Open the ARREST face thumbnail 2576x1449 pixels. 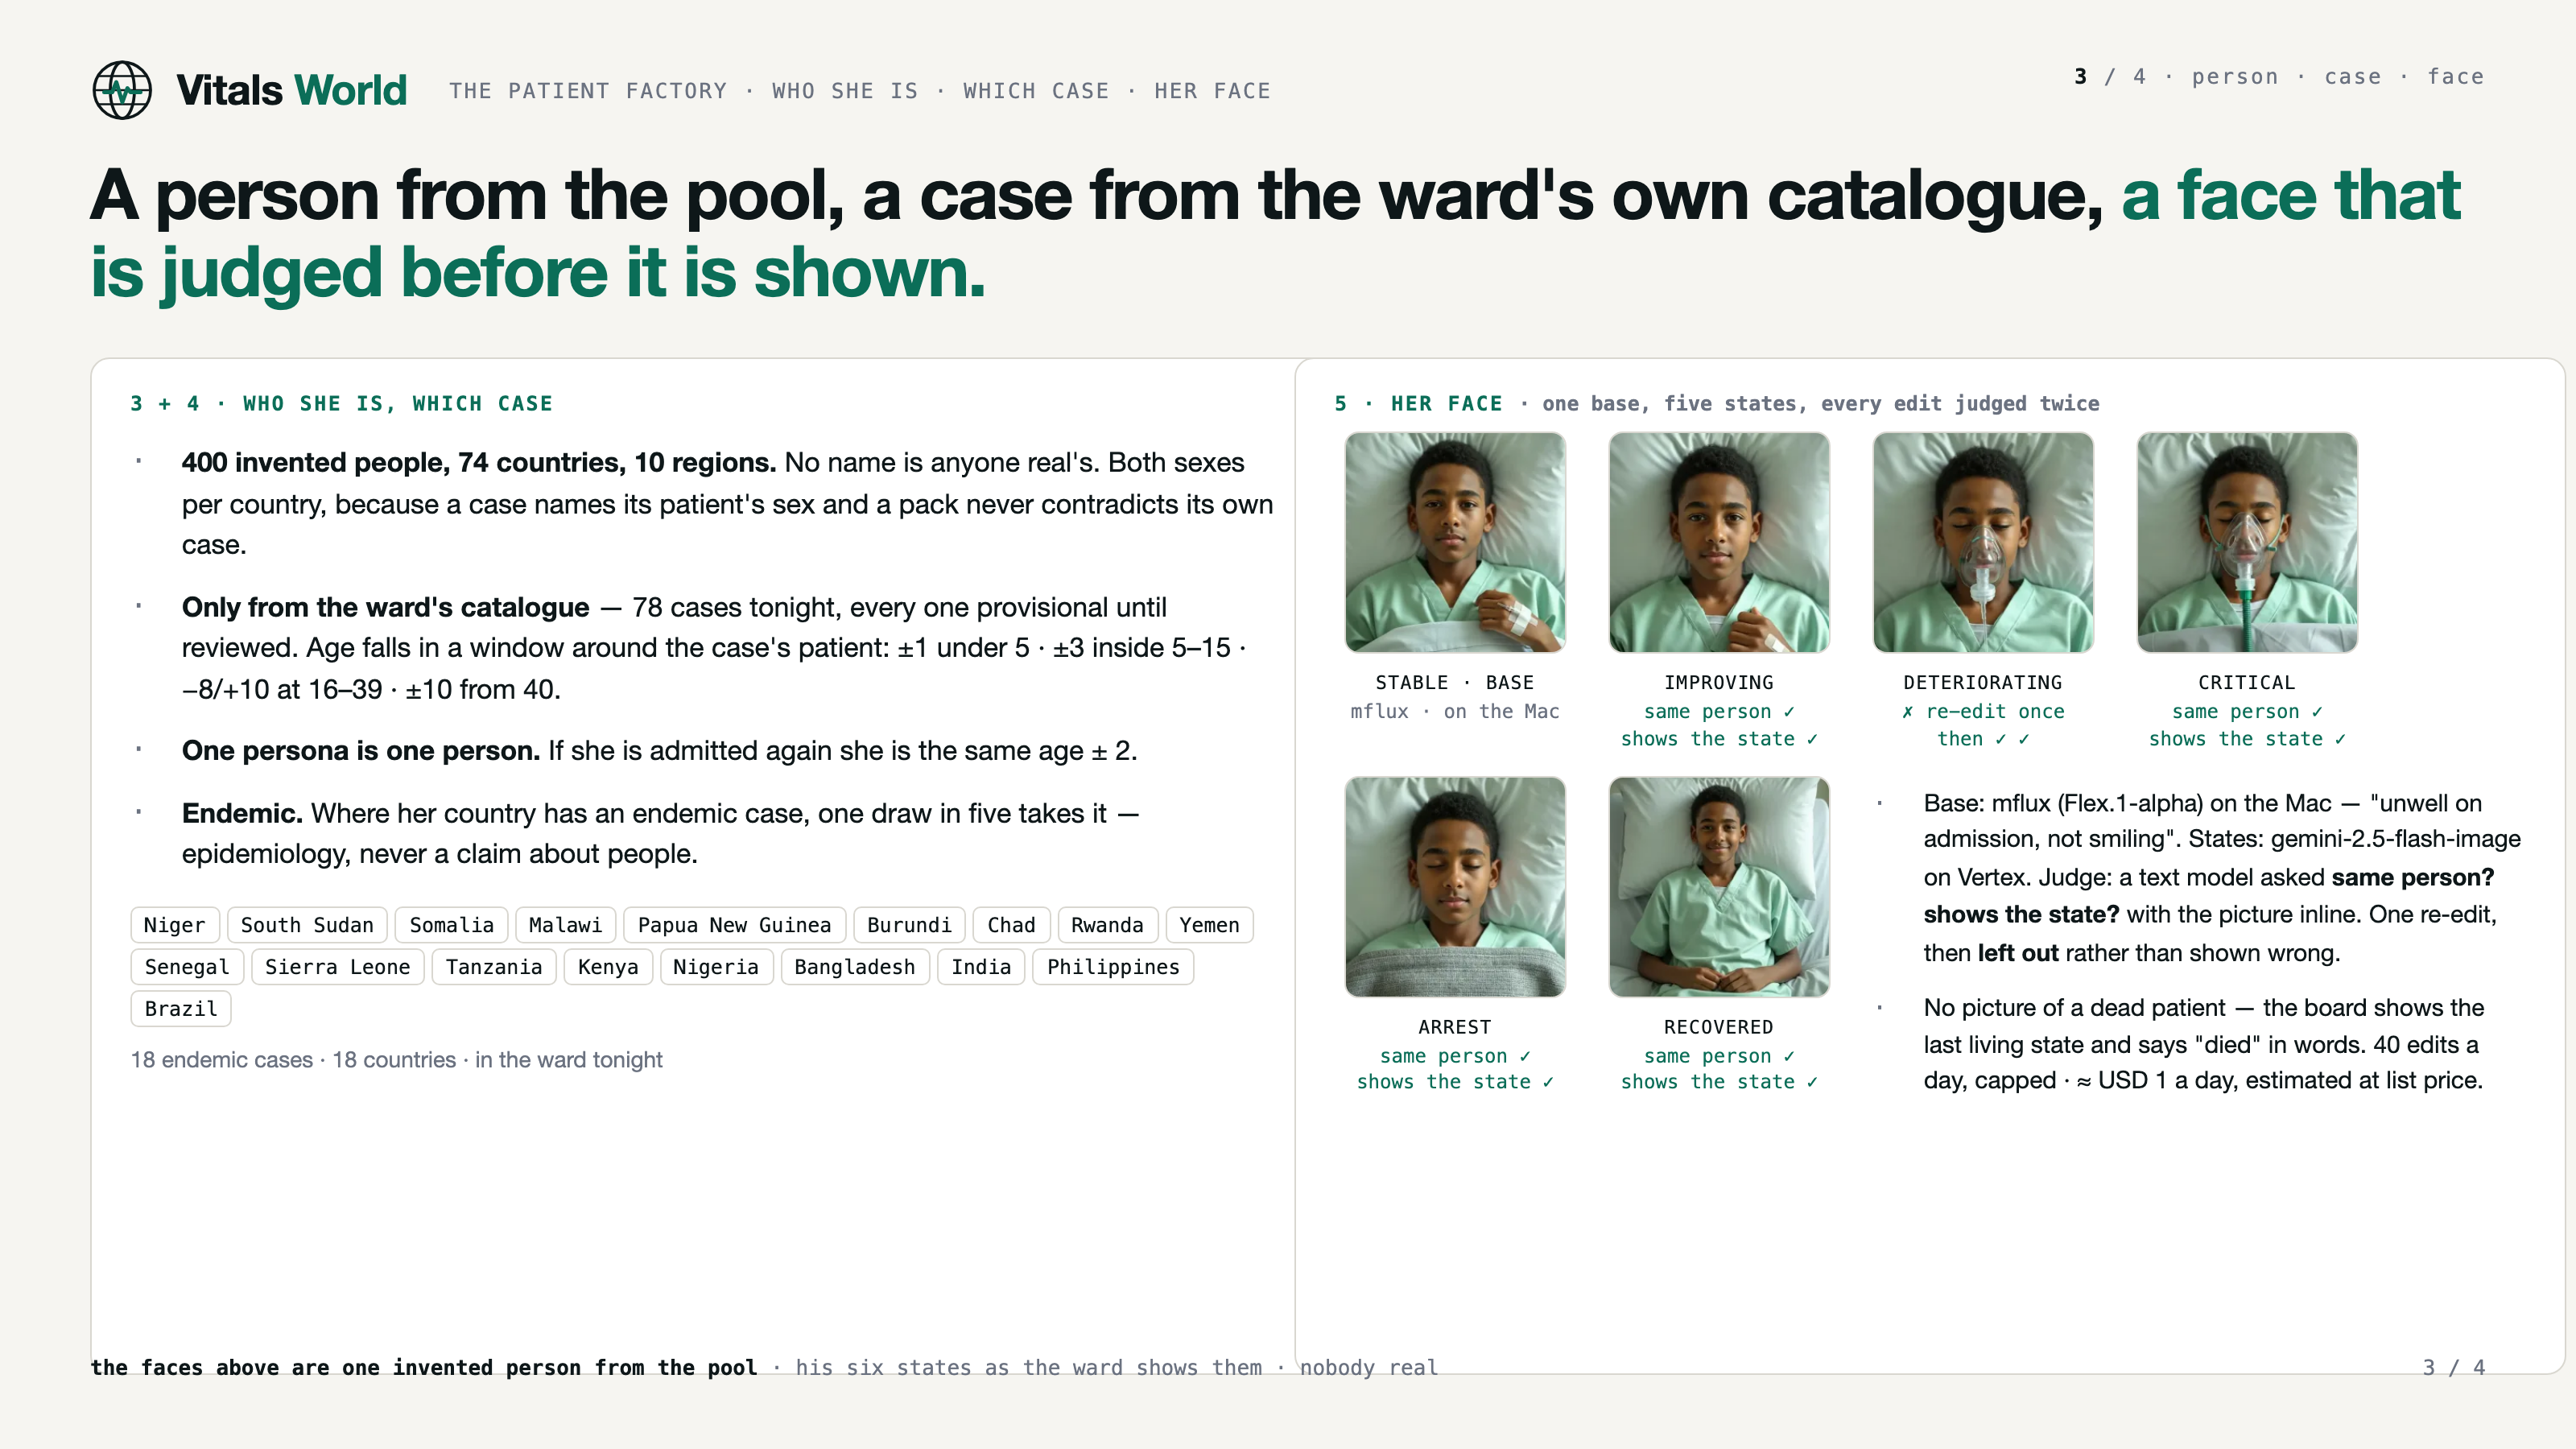[1455, 887]
